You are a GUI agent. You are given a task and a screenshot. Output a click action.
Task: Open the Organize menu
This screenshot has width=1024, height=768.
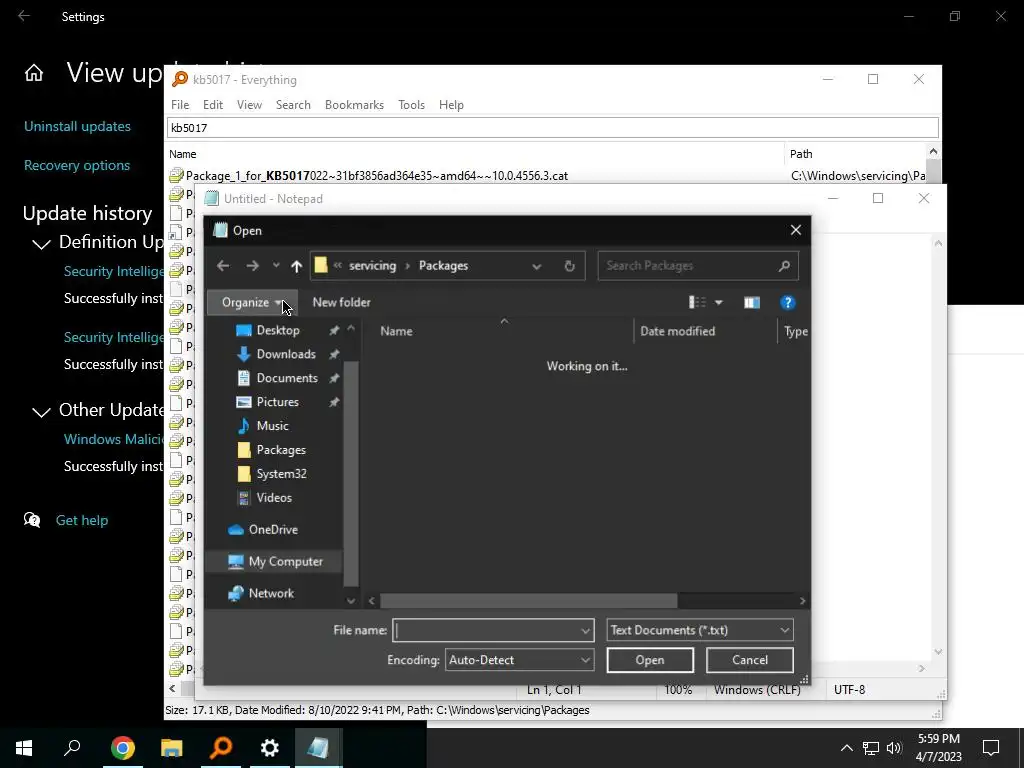coord(252,302)
